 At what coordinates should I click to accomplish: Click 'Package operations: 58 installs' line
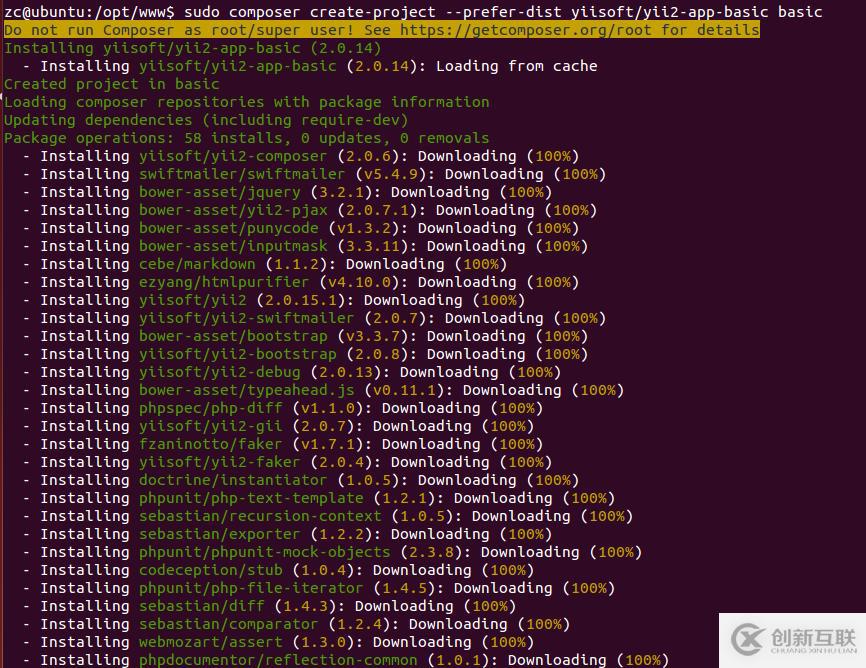click(246, 138)
